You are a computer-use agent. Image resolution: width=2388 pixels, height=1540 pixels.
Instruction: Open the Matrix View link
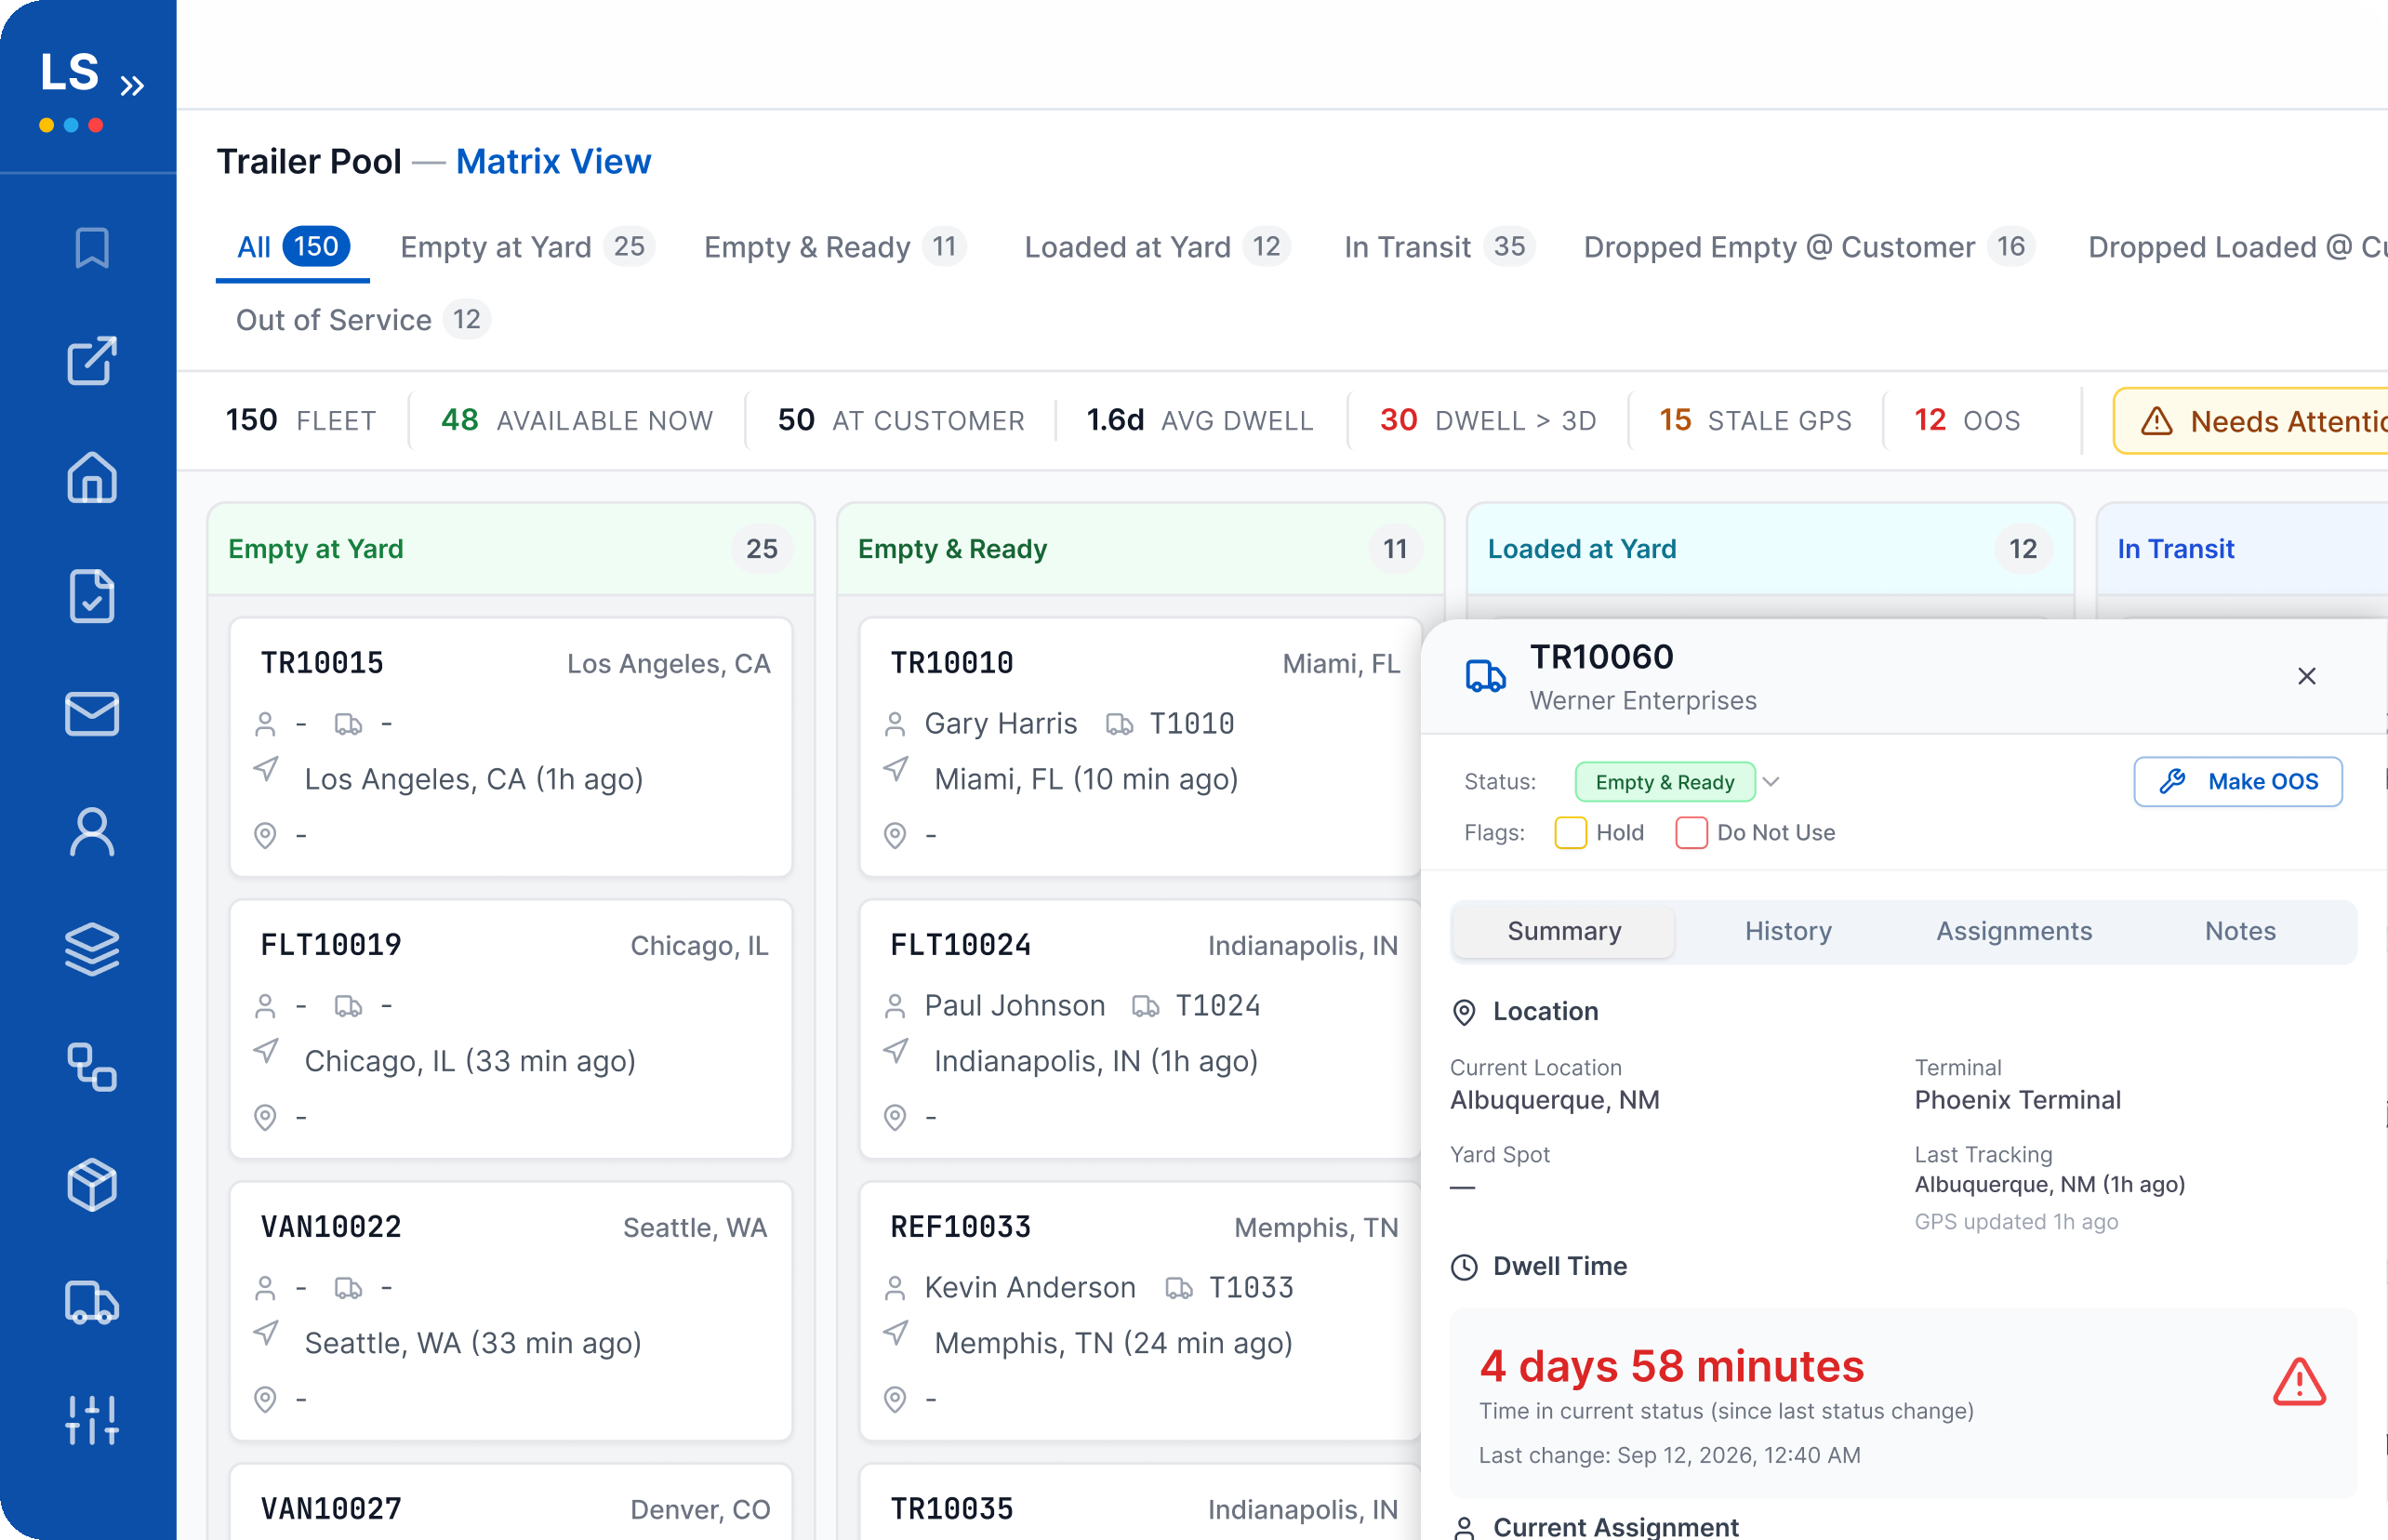[553, 162]
